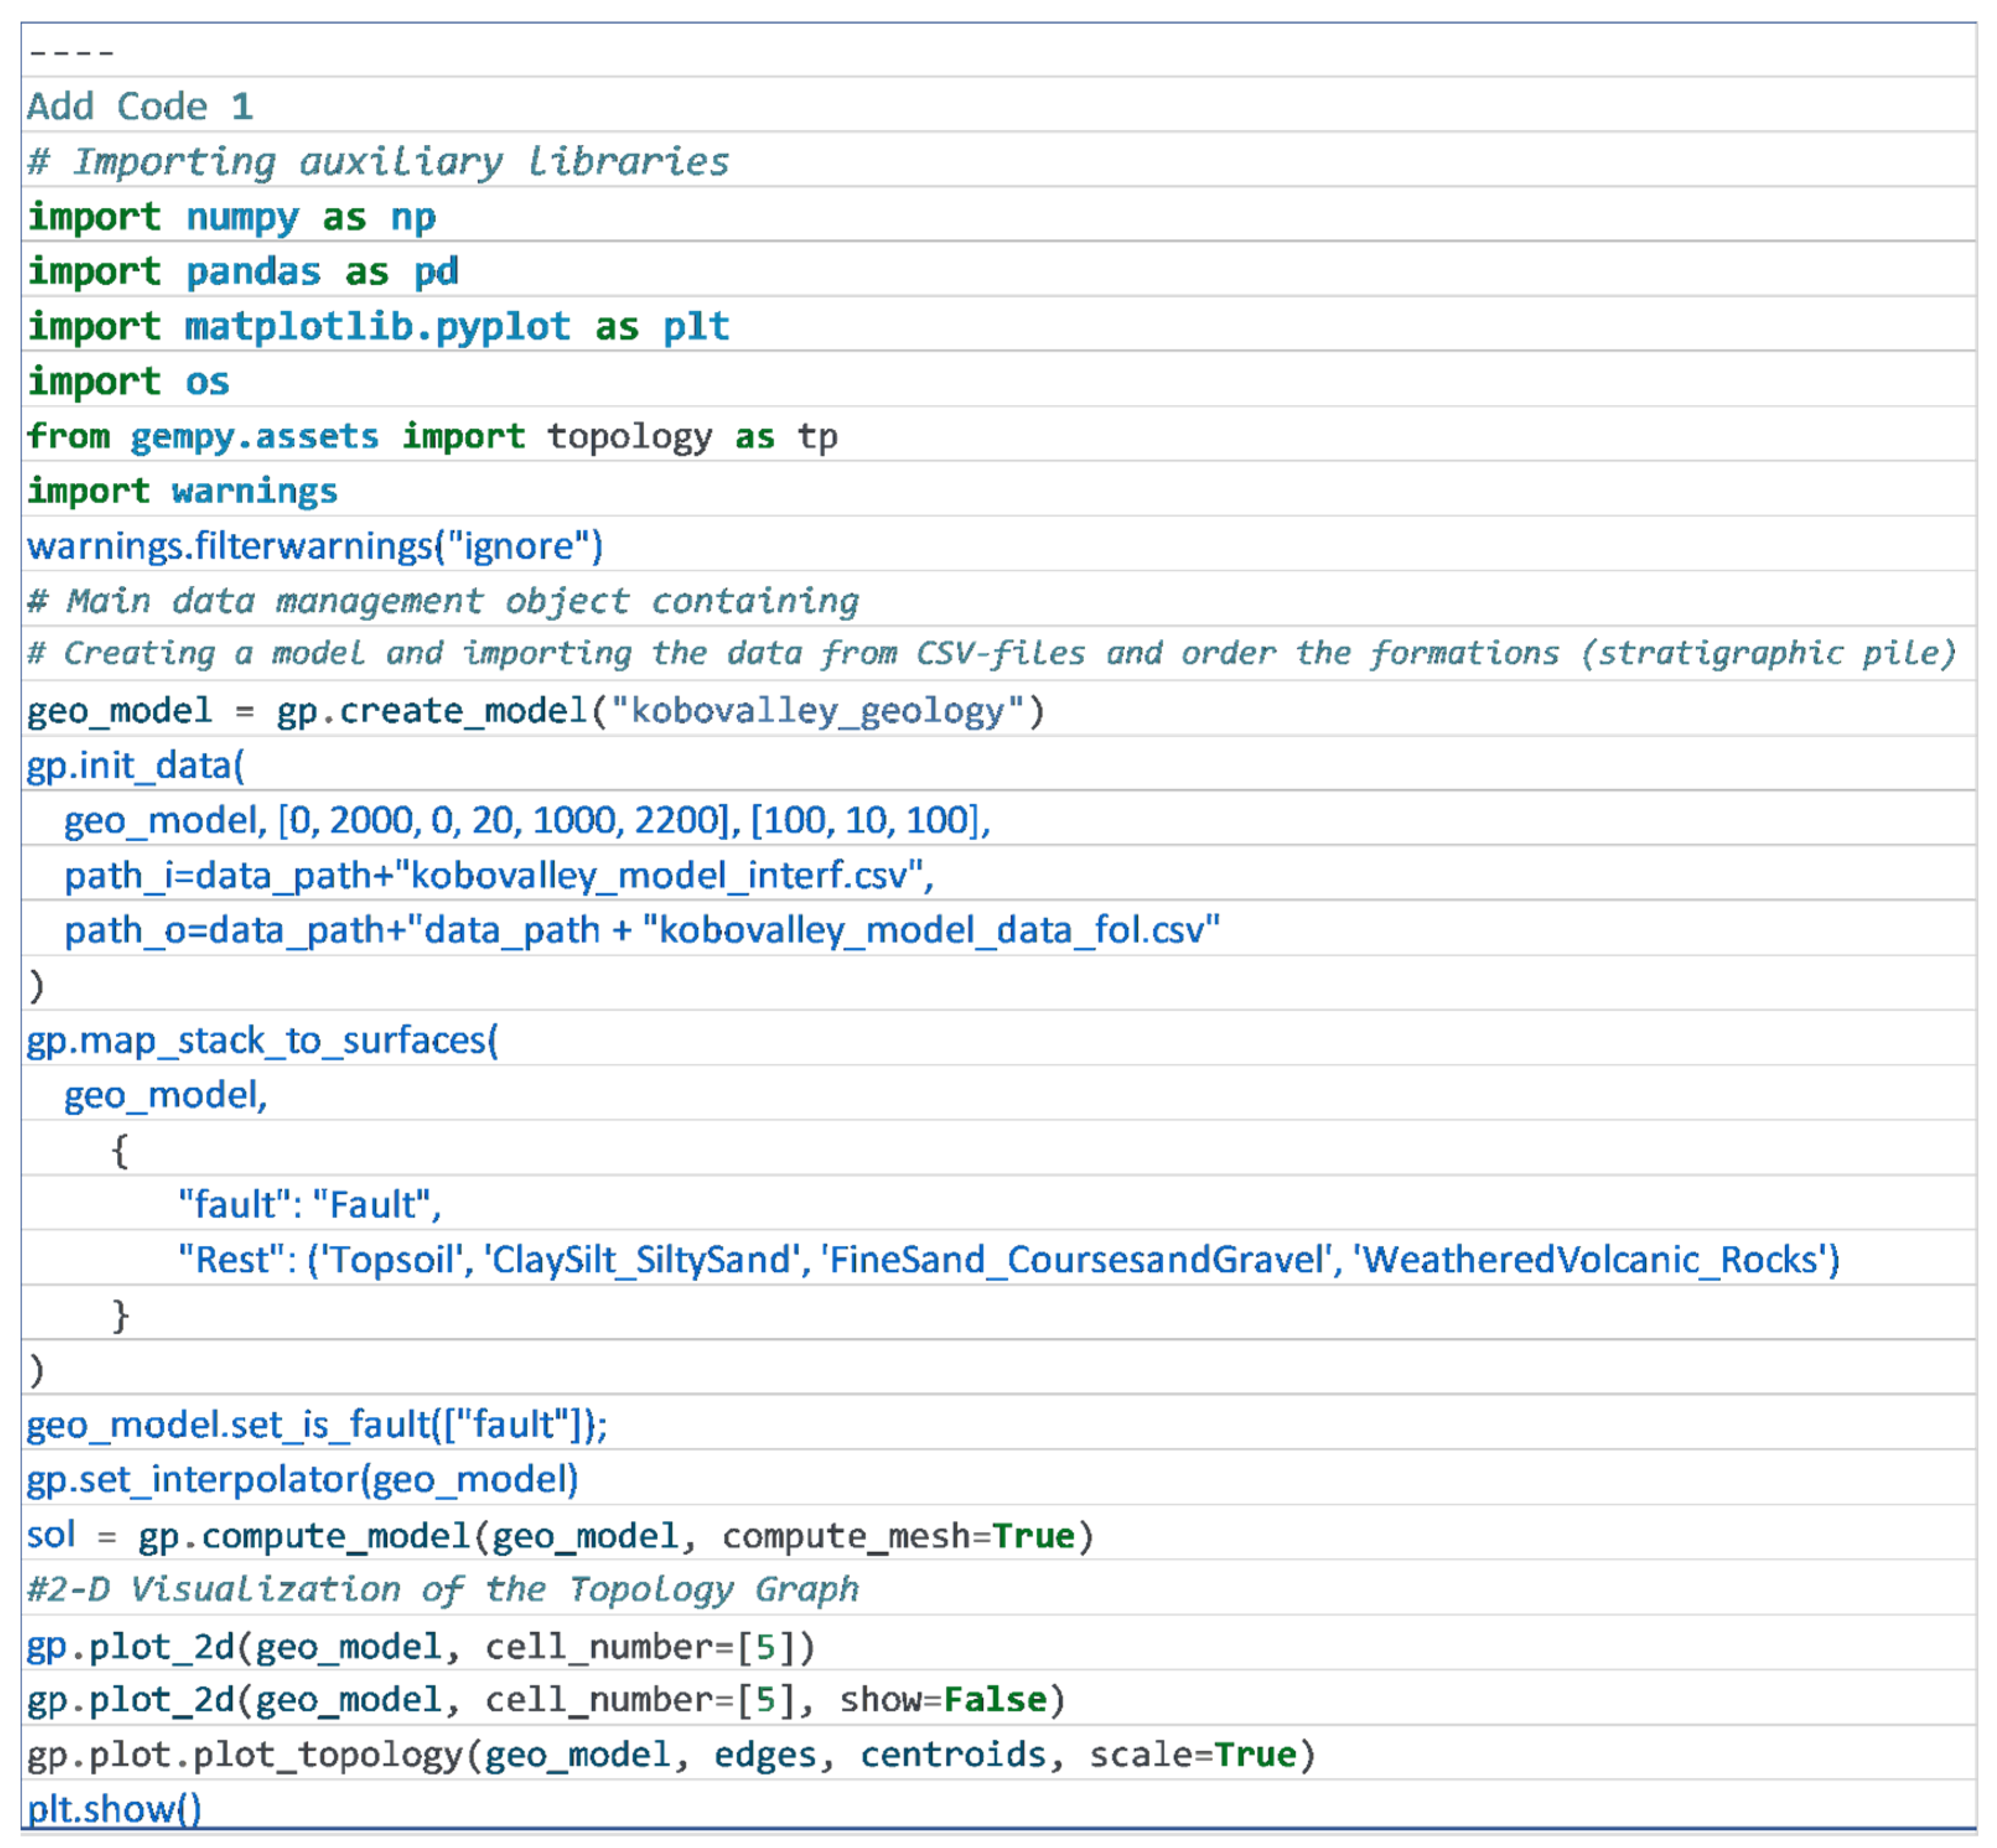Click the '# Main data management object' comment

click(442, 600)
